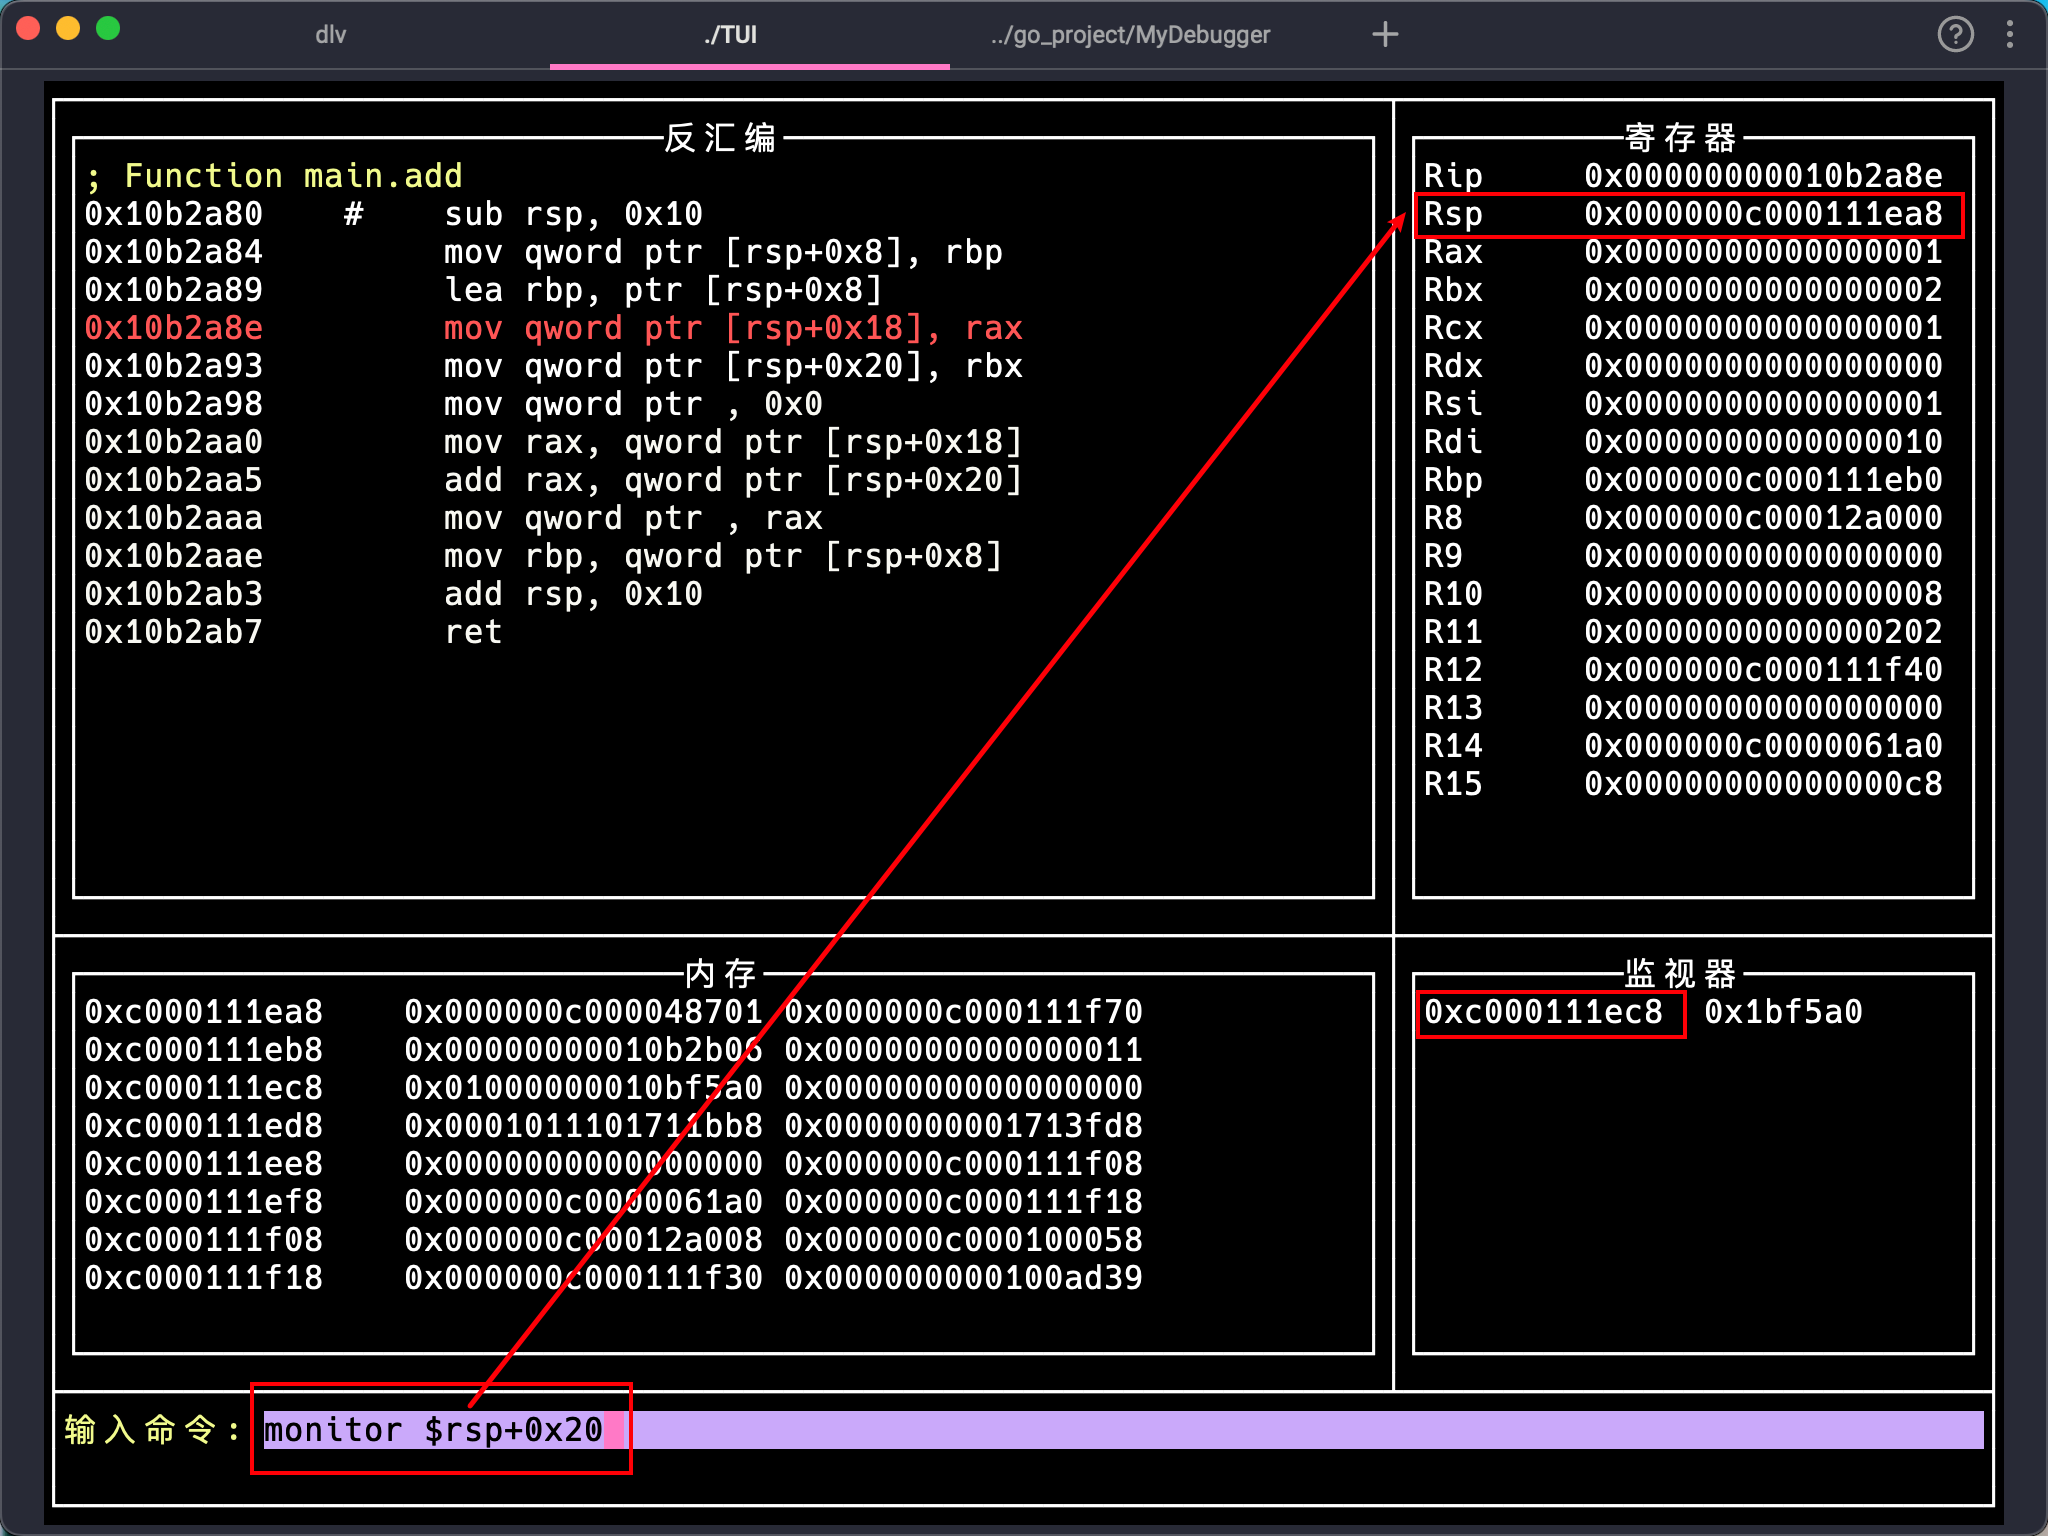This screenshot has width=2048, height=1536.
Task: Select the ./TUI tab
Action: pyautogui.click(x=730, y=35)
